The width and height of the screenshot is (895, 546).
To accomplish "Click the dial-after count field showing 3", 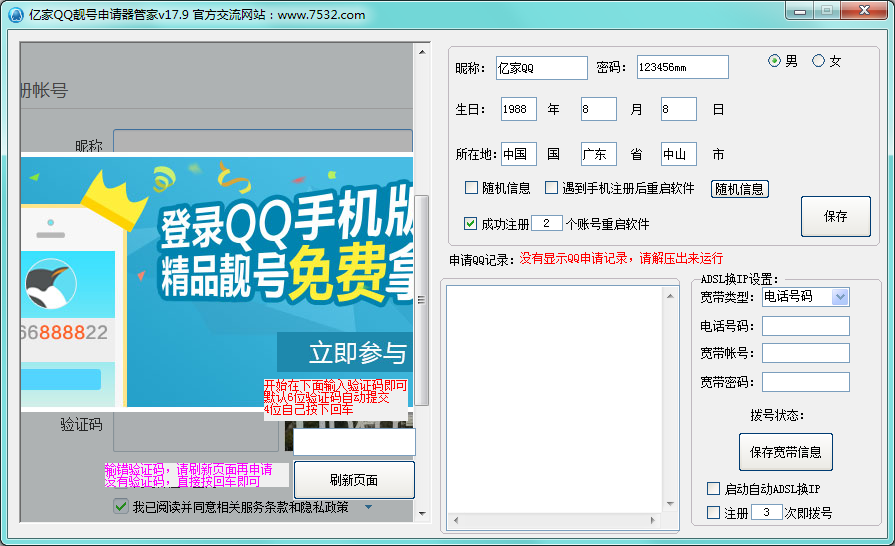I will click(767, 512).
